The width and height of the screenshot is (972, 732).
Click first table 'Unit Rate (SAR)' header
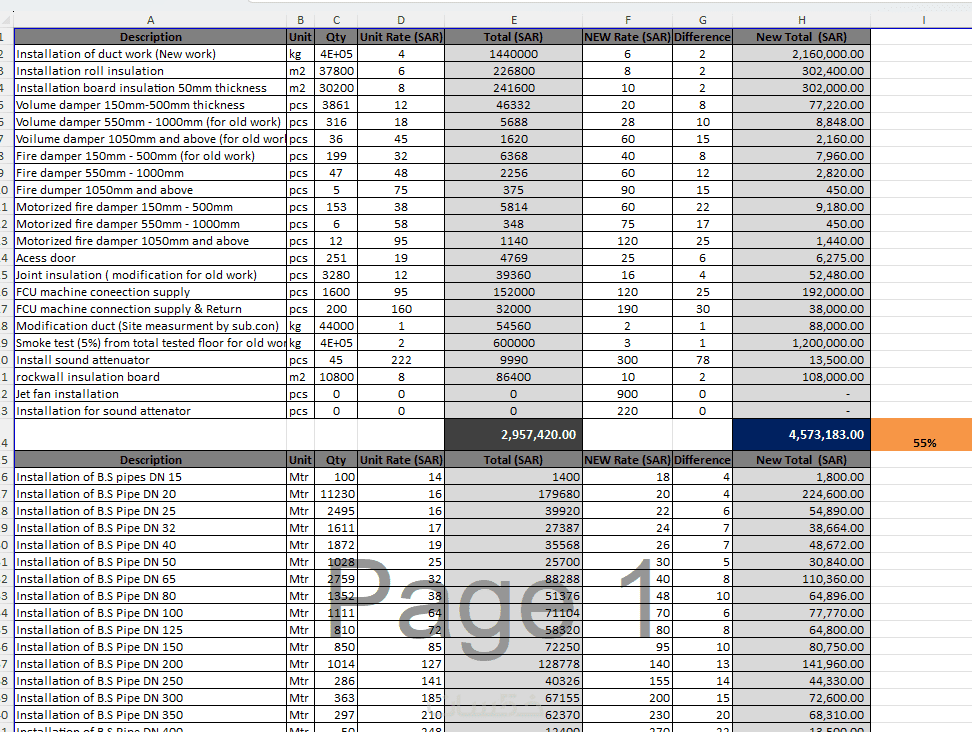401,37
